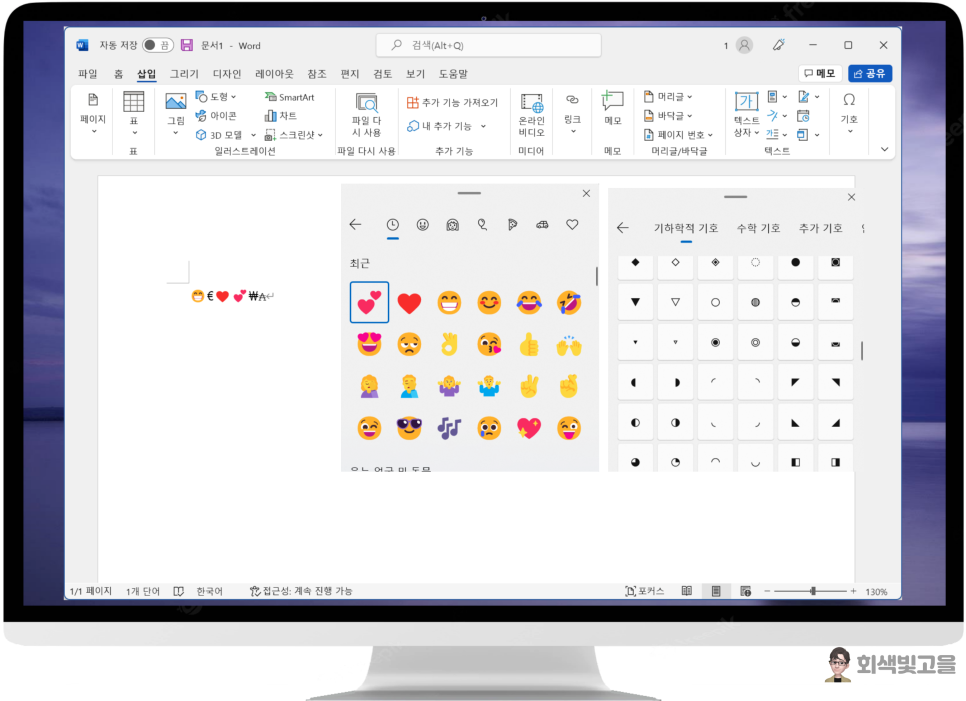Switch to the 수학 기호 tab

(758, 229)
